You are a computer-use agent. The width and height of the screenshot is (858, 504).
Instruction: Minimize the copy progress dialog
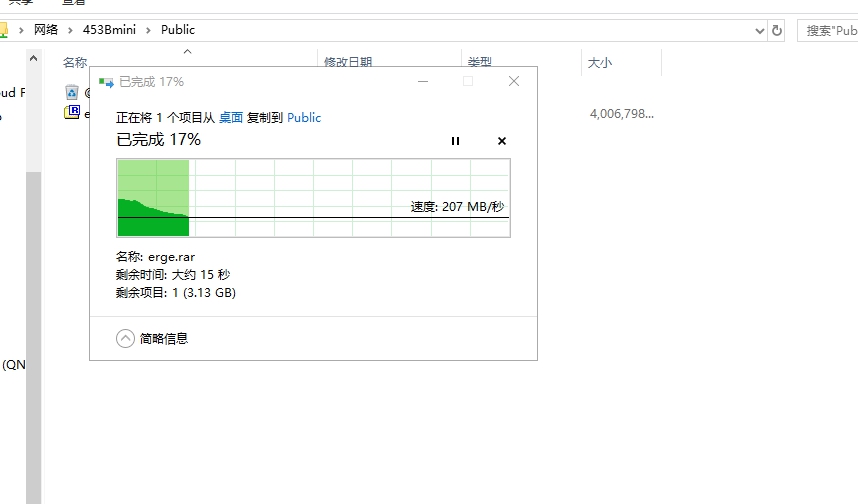pos(423,82)
